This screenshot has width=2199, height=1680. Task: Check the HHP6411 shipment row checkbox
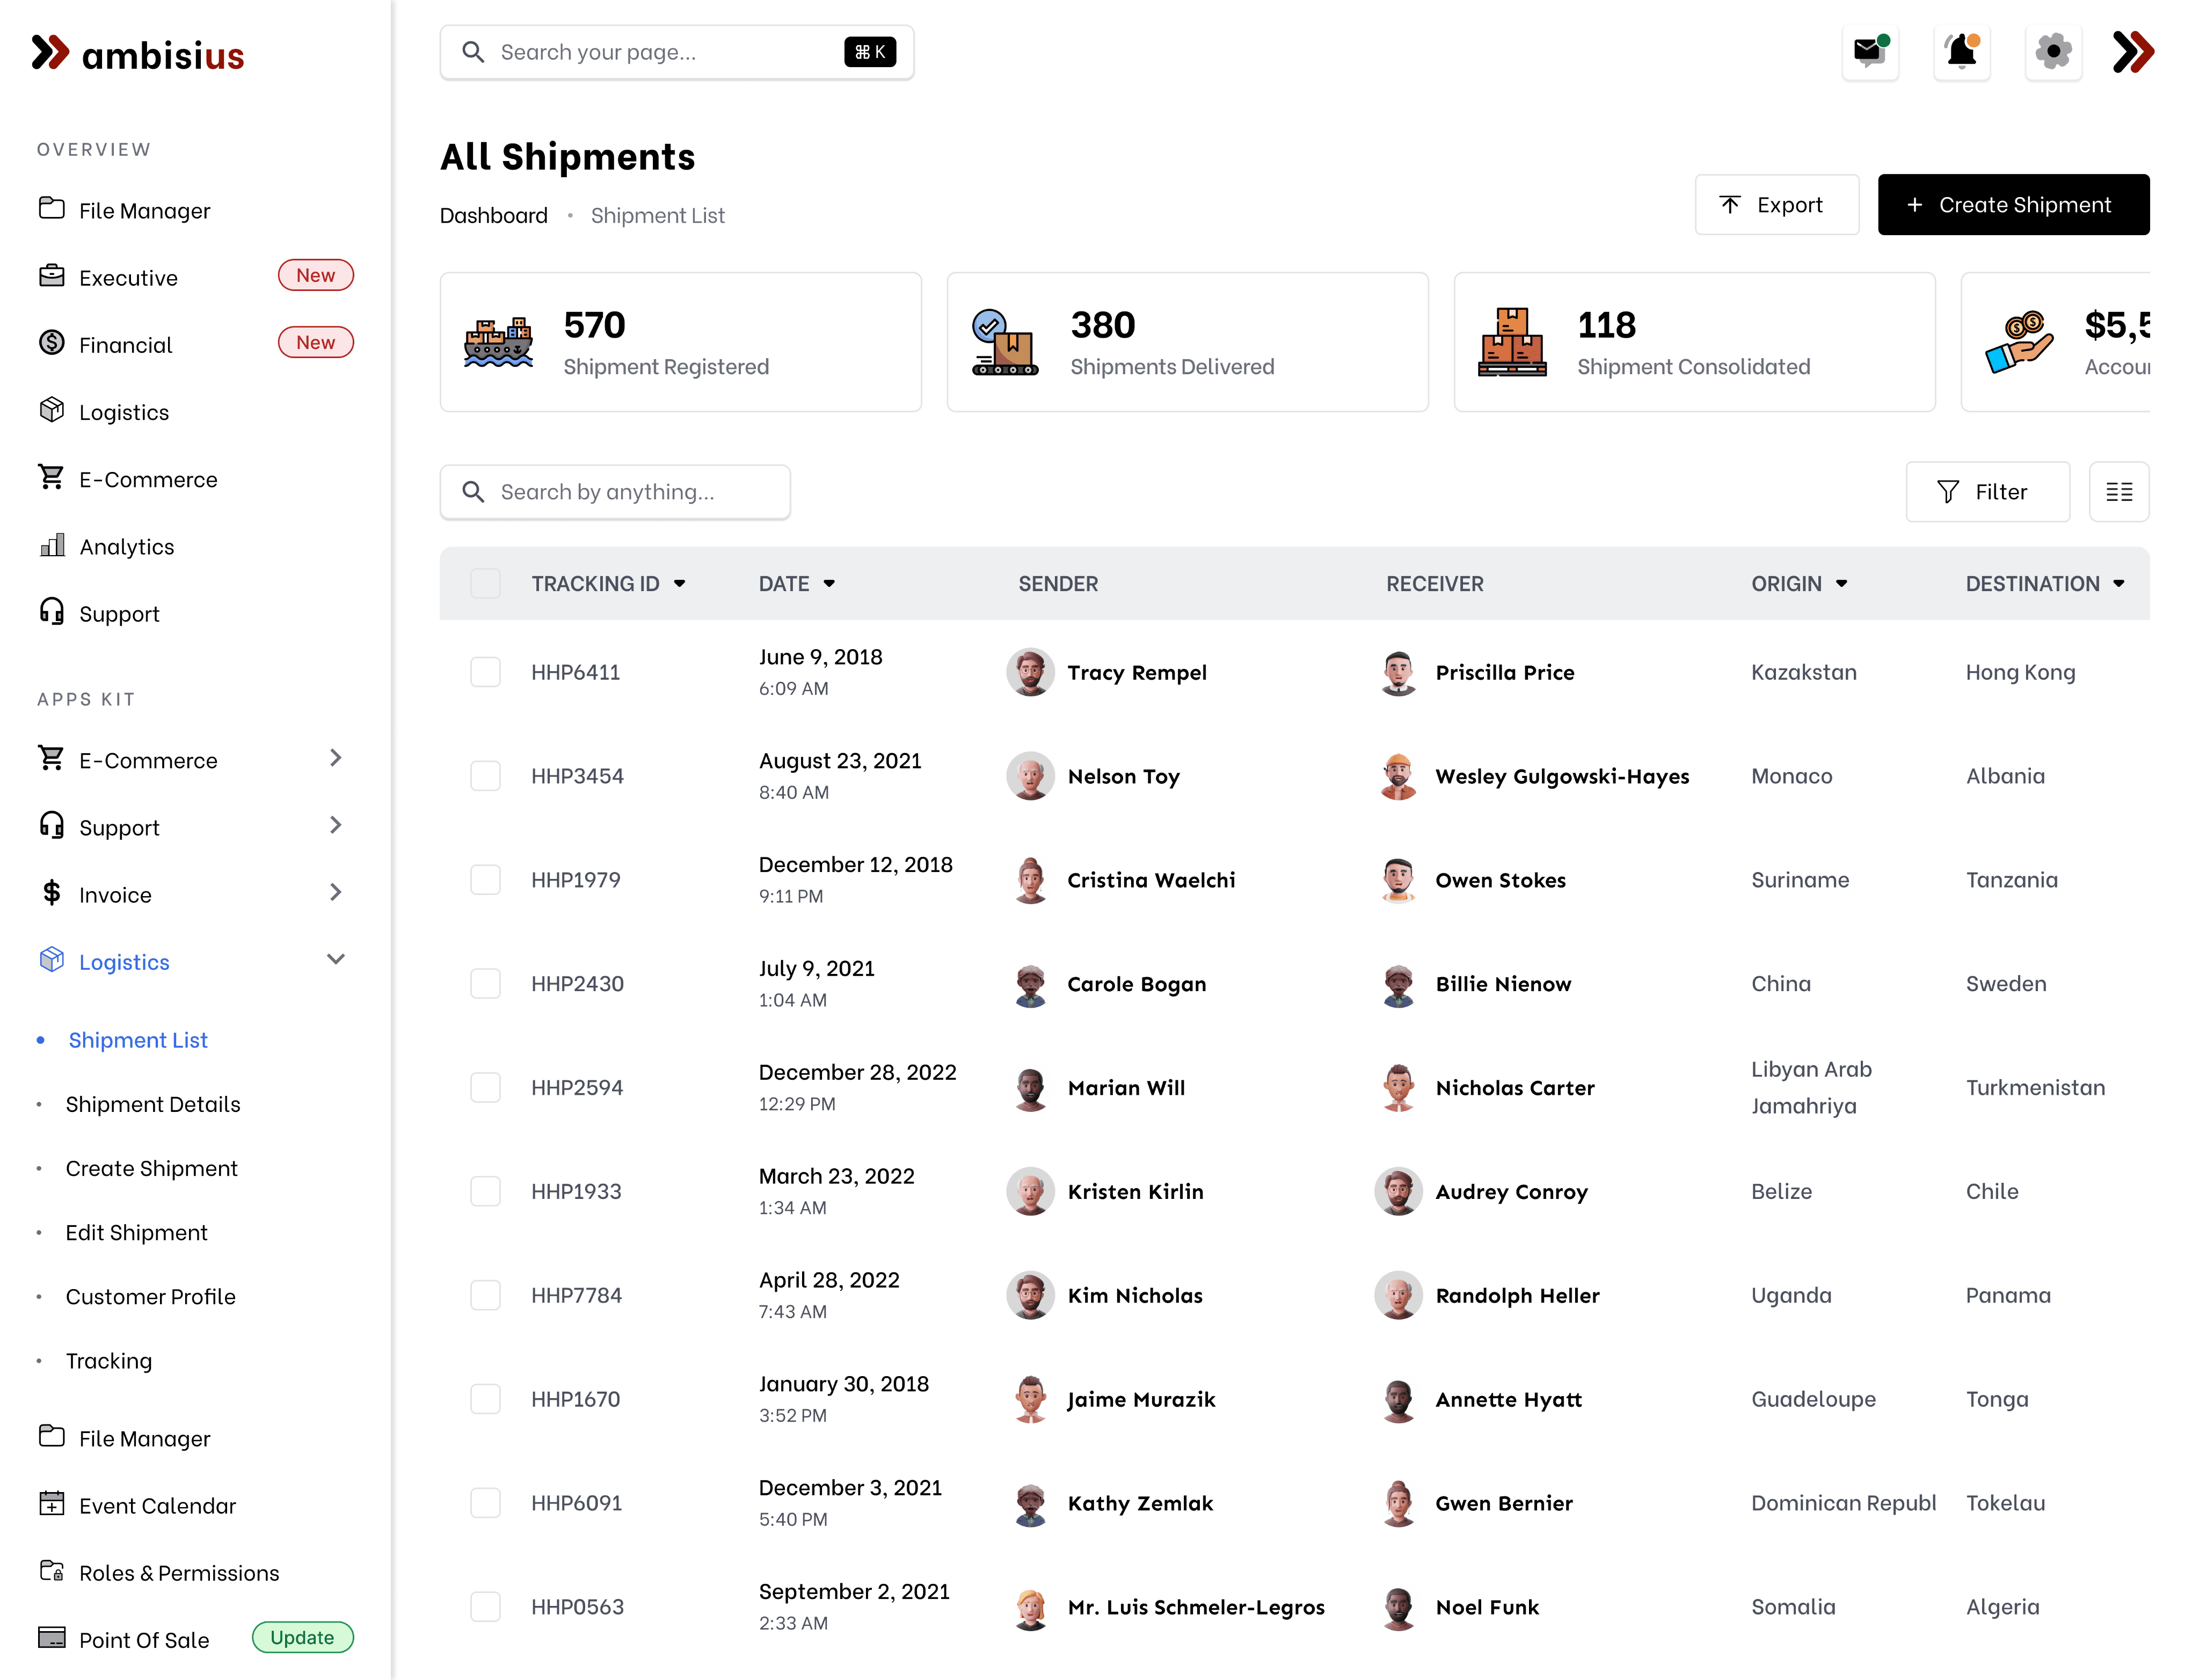point(485,672)
